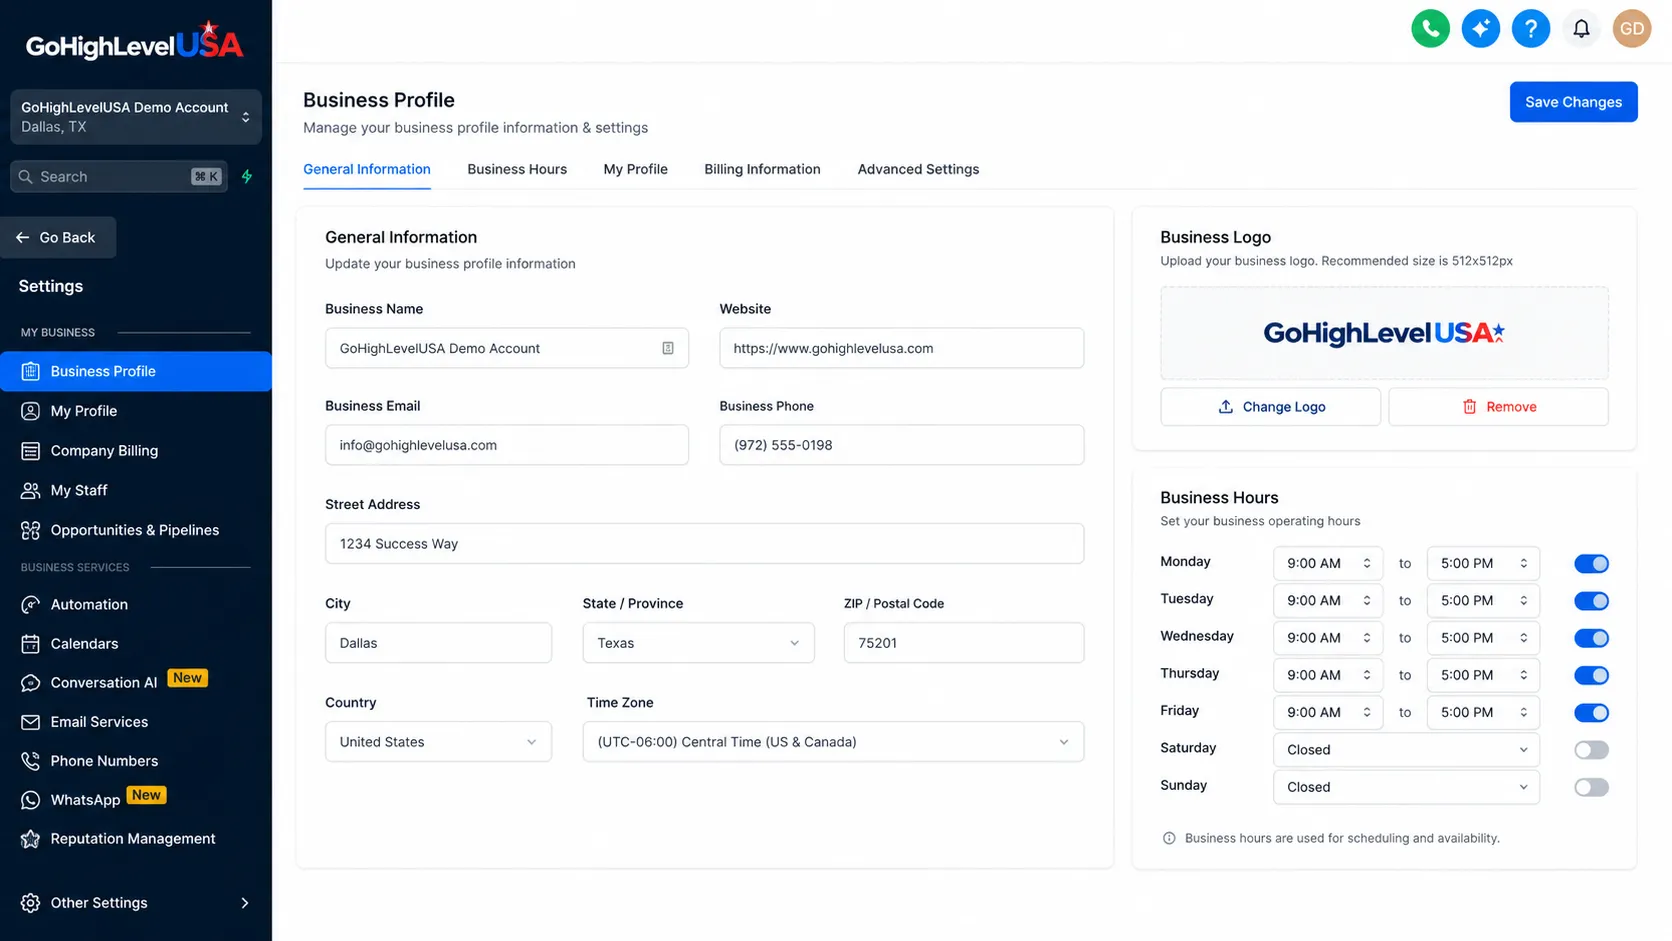This screenshot has width=1672, height=941.
Task: Open Friday 5:00 PM end time selector
Action: [1483, 713]
